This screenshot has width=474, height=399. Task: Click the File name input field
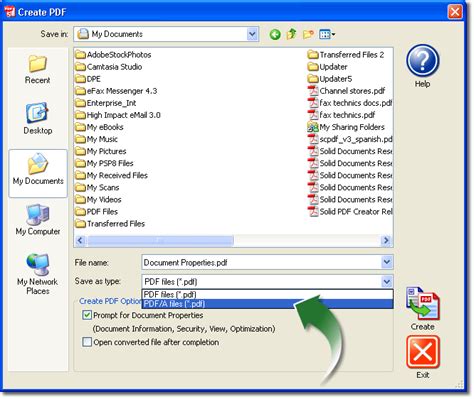(x=262, y=262)
